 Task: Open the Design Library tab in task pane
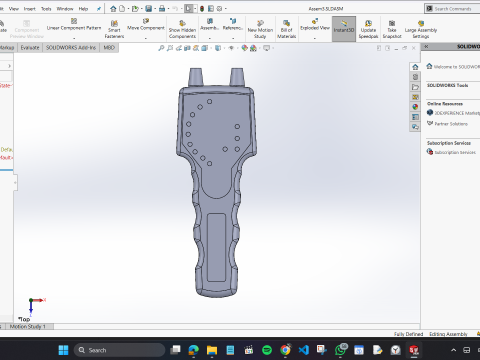[415, 77]
